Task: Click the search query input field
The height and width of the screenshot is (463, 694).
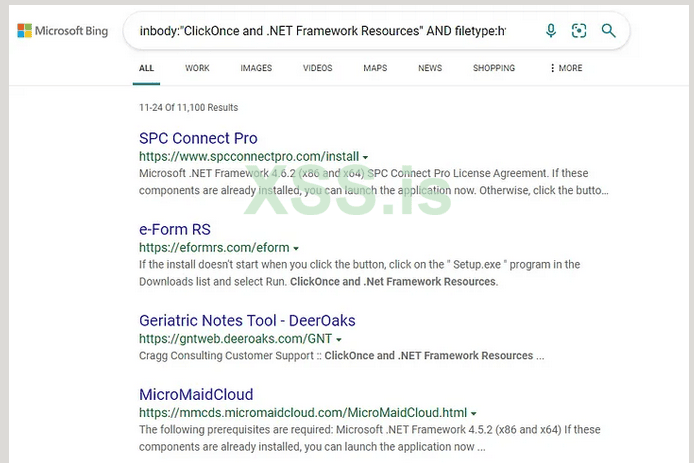Action: click(x=322, y=31)
